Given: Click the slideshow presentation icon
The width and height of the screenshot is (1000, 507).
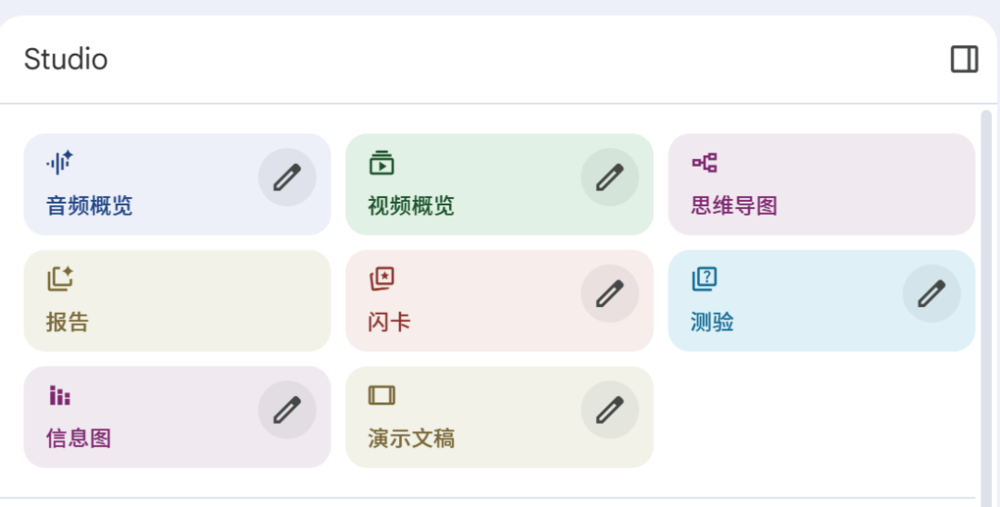Looking at the screenshot, I should pos(381,395).
